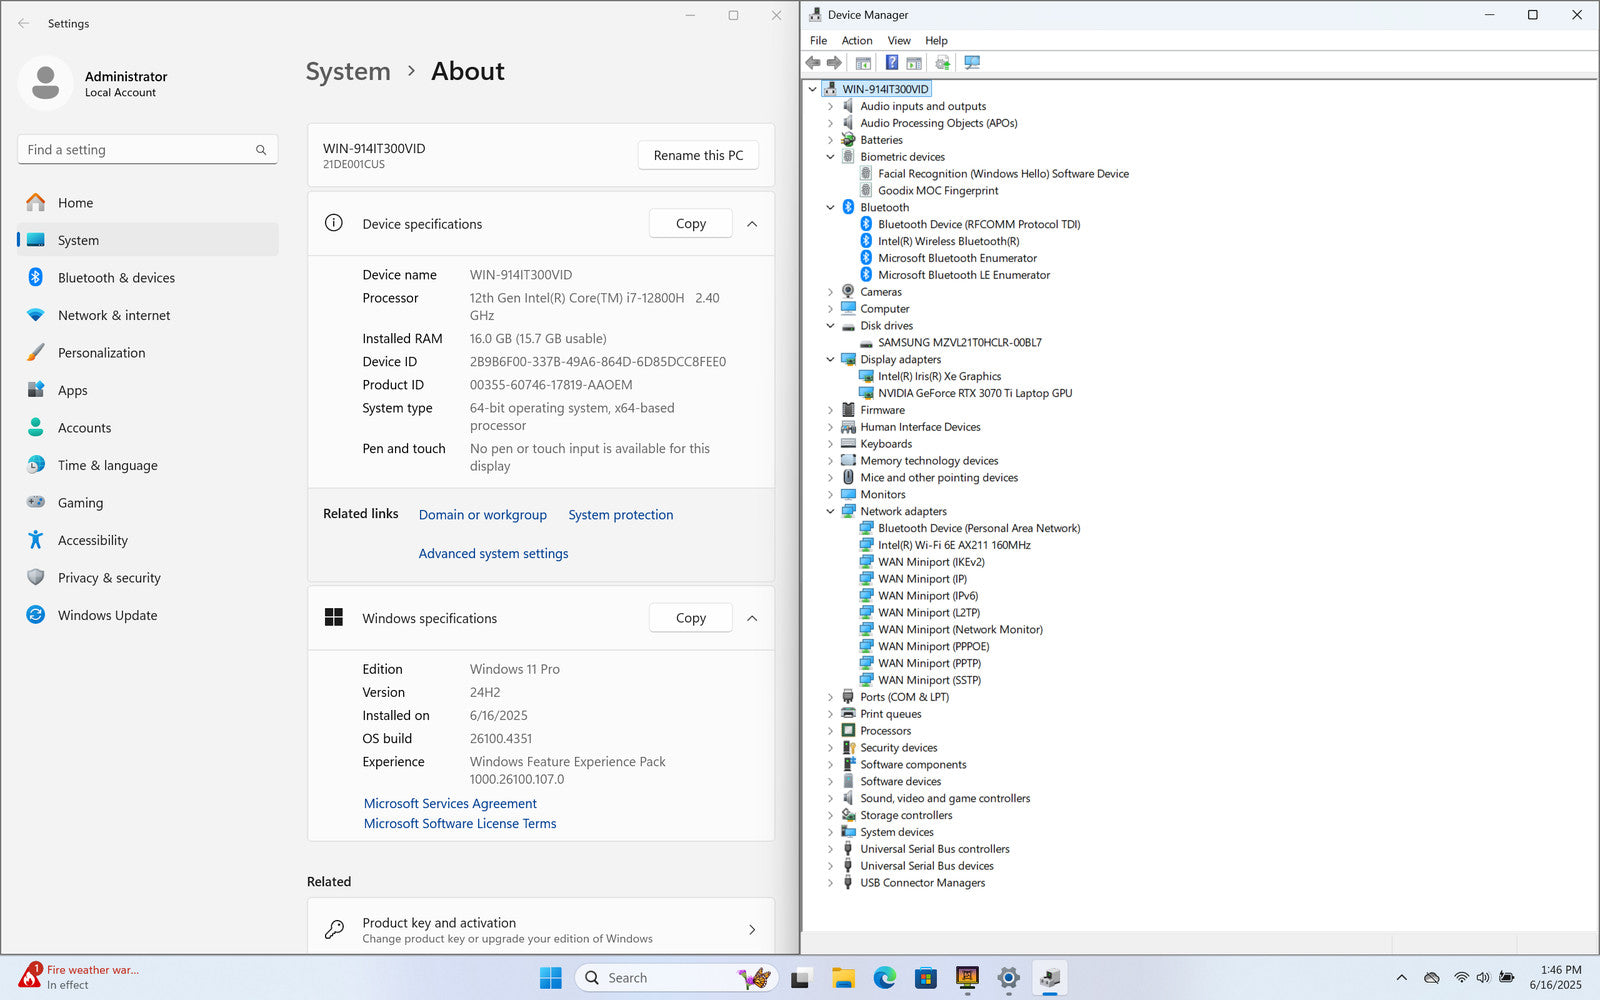Open the Action menu in Device Manager

point(856,41)
